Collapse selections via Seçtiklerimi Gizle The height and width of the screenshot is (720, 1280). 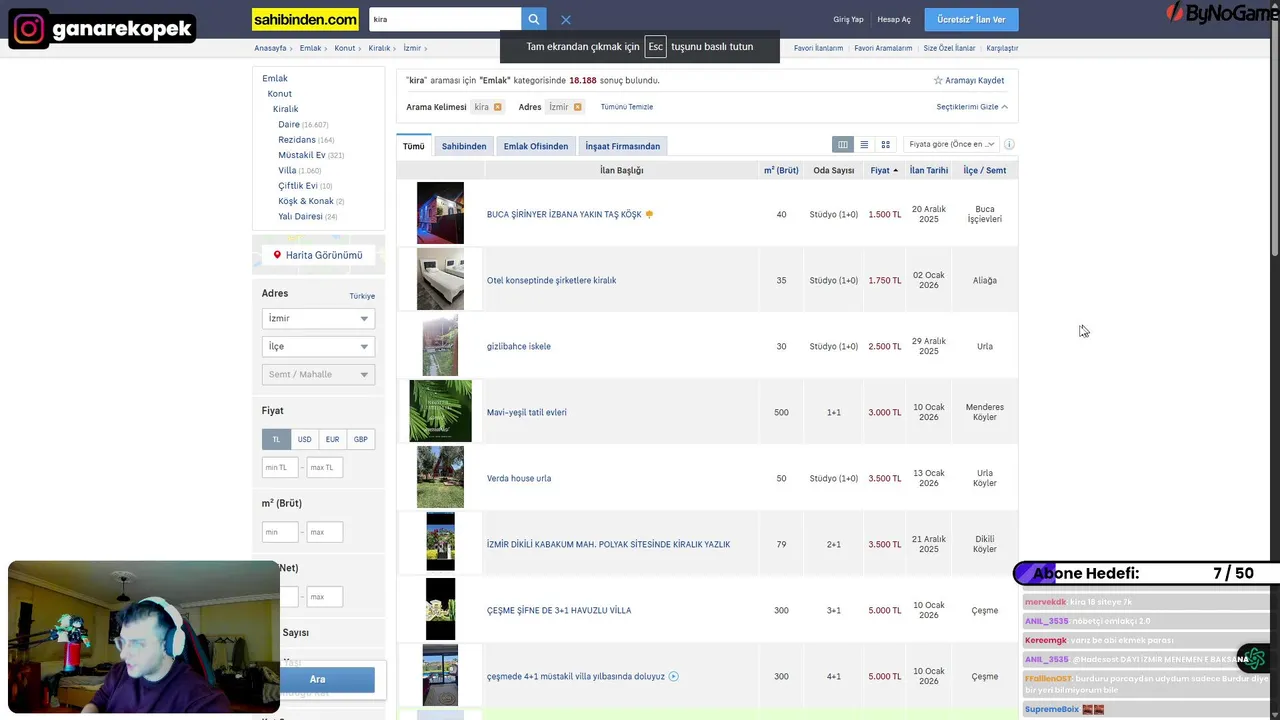pyautogui.click(x=972, y=107)
